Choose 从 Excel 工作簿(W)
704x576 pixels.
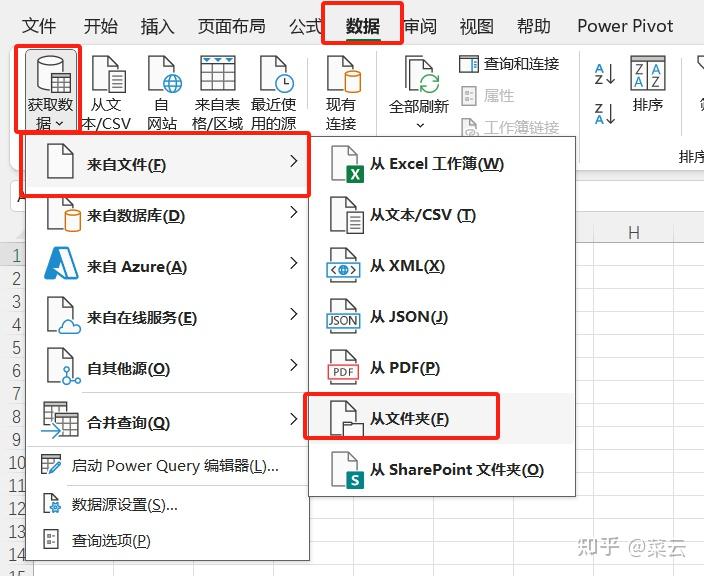(x=442, y=164)
